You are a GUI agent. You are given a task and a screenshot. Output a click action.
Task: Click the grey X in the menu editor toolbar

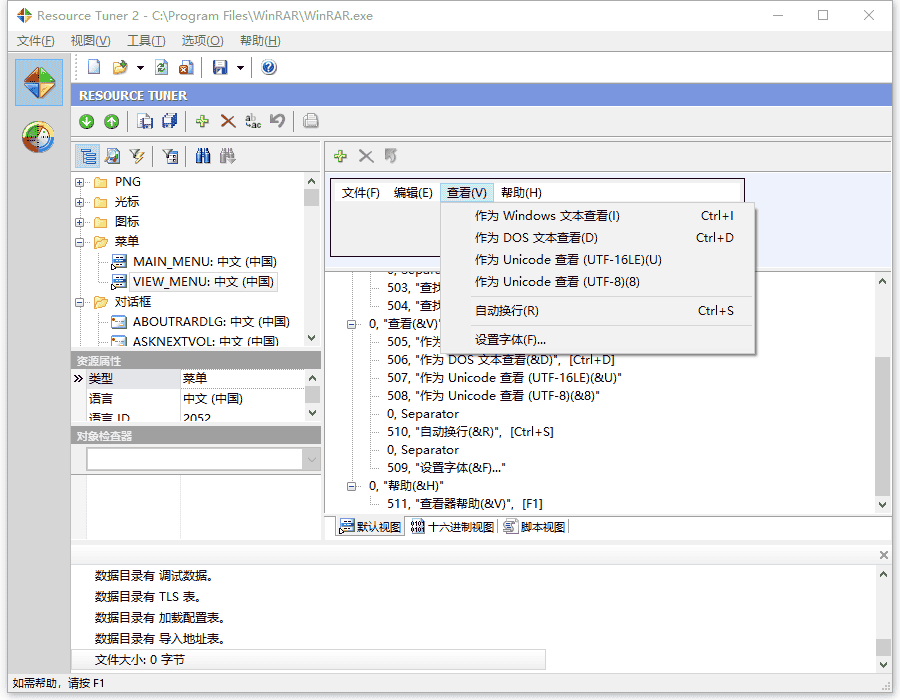tap(366, 156)
